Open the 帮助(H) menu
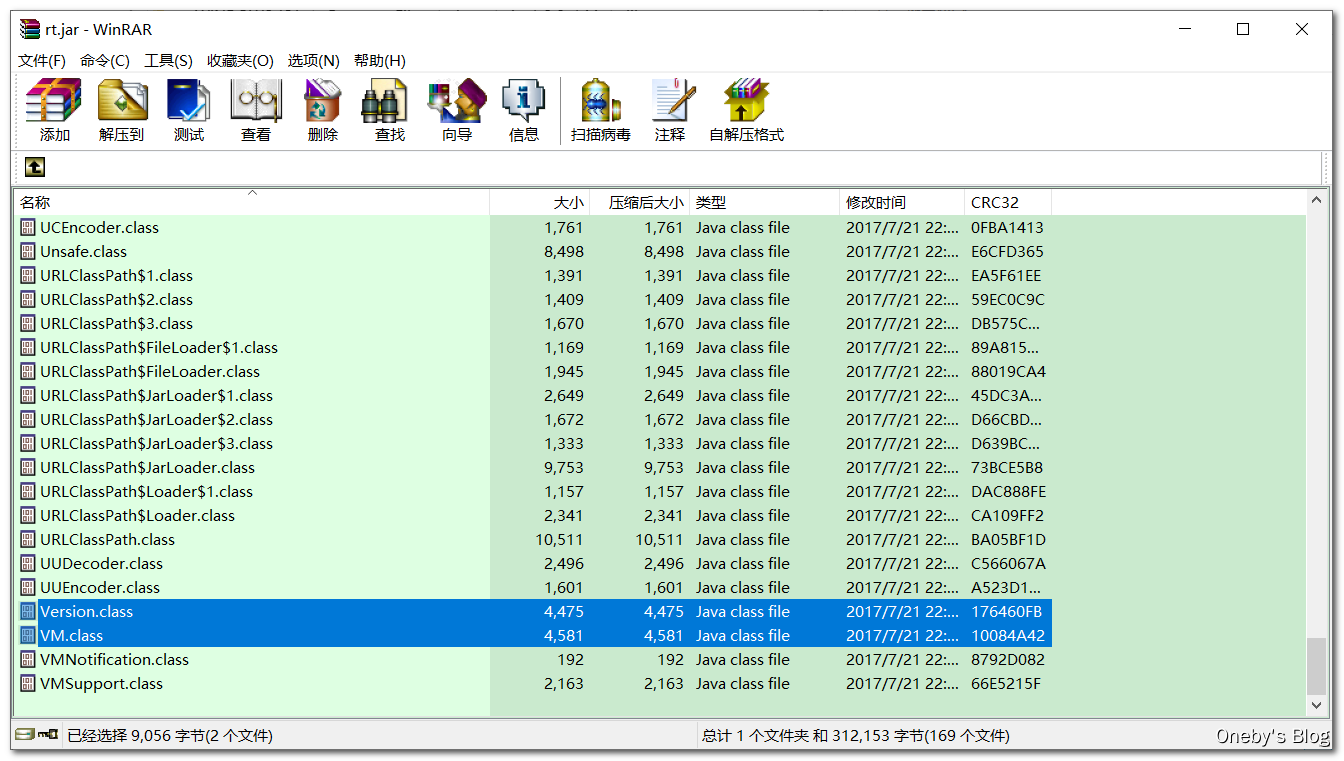Viewport: 1344px width, 761px height. click(x=380, y=61)
